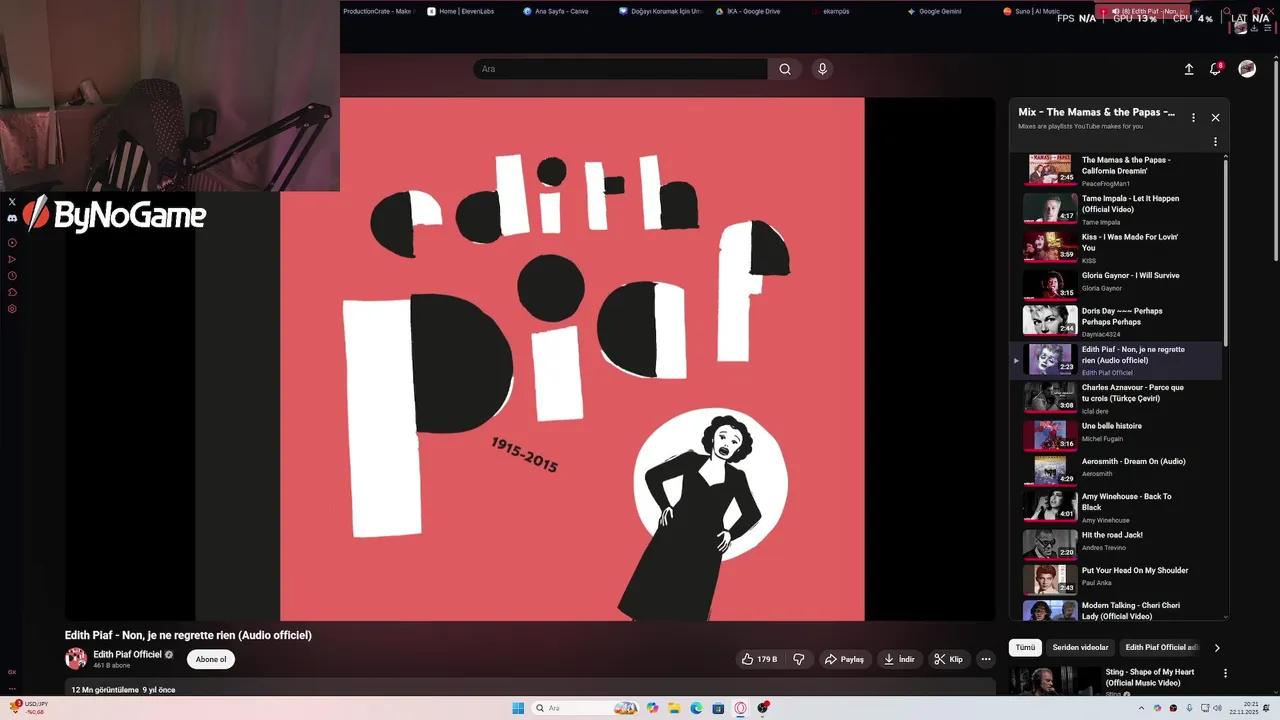The height and width of the screenshot is (720, 1280).
Task: Like the Edith Piaf video
Action: (x=759, y=659)
